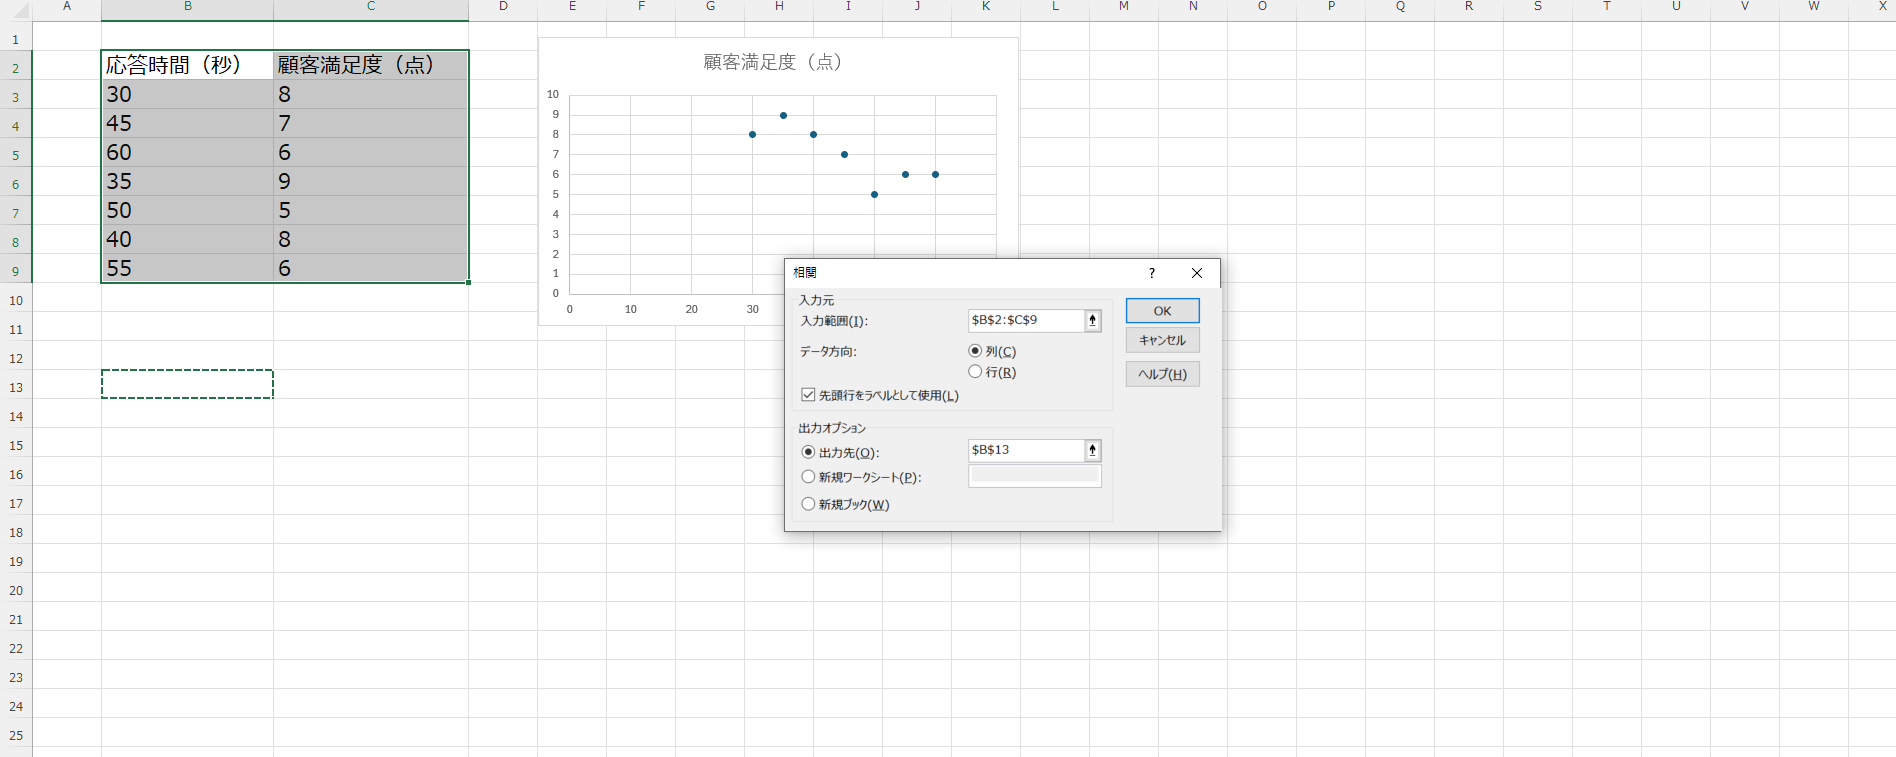The width and height of the screenshot is (1896, 757).
Task: Choose the 新規ブック(W) radio option
Action: pos(808,504)
